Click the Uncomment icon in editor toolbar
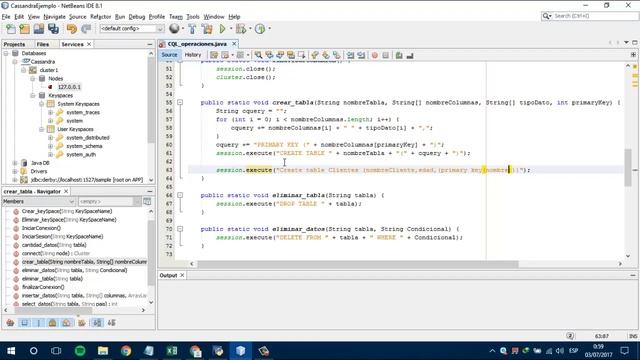 410,55
